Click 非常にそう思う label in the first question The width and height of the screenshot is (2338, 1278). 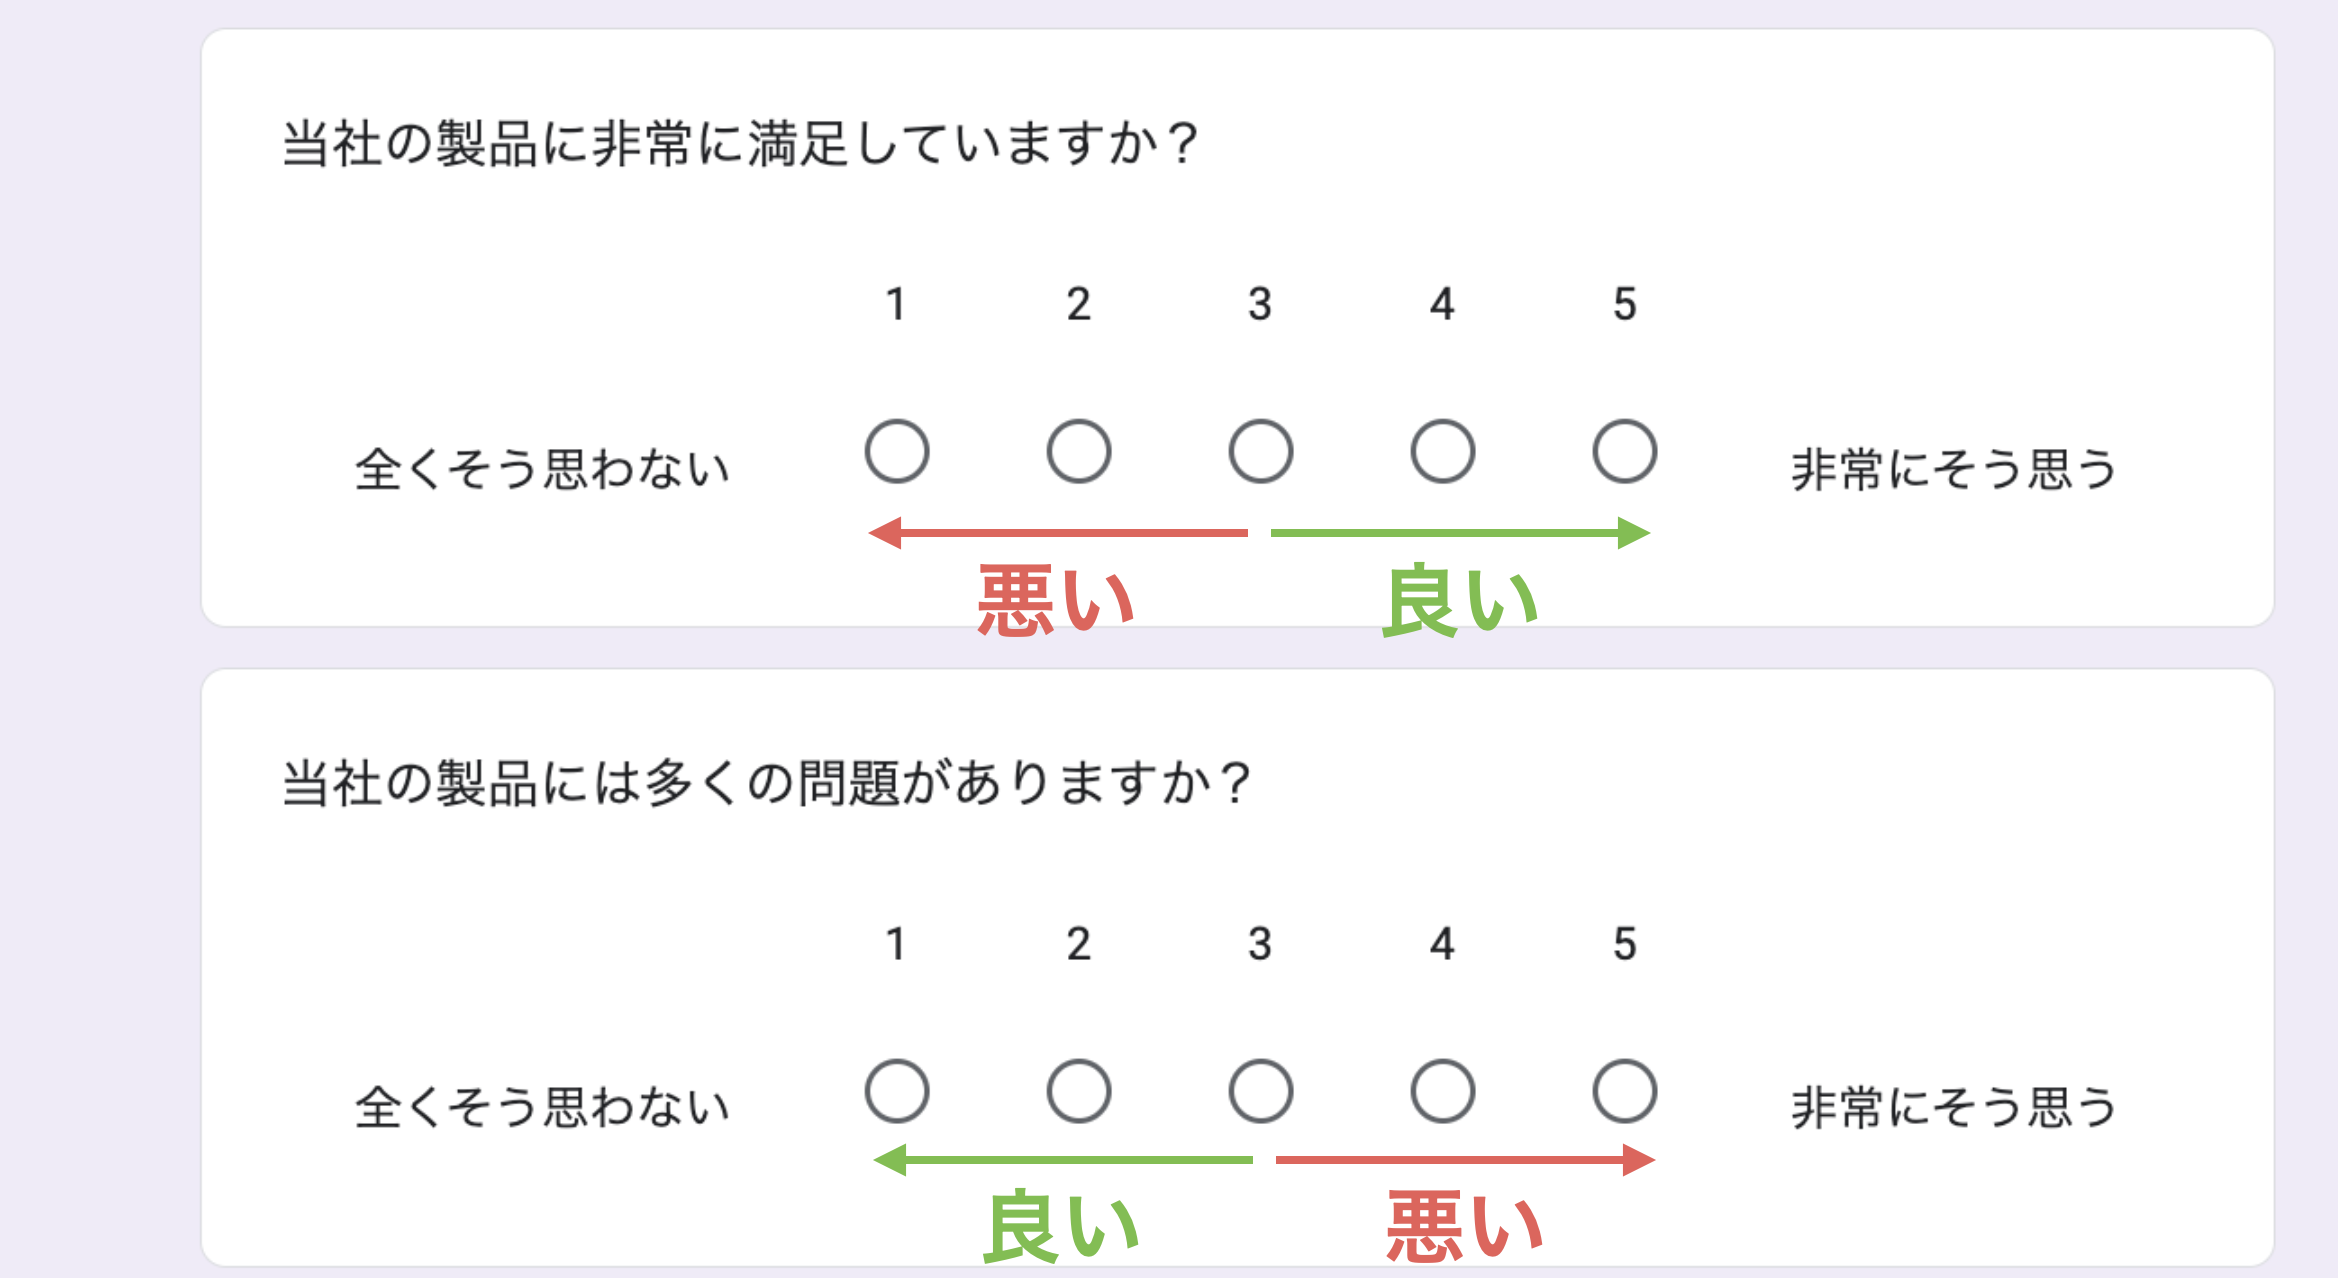[1954, 469]
